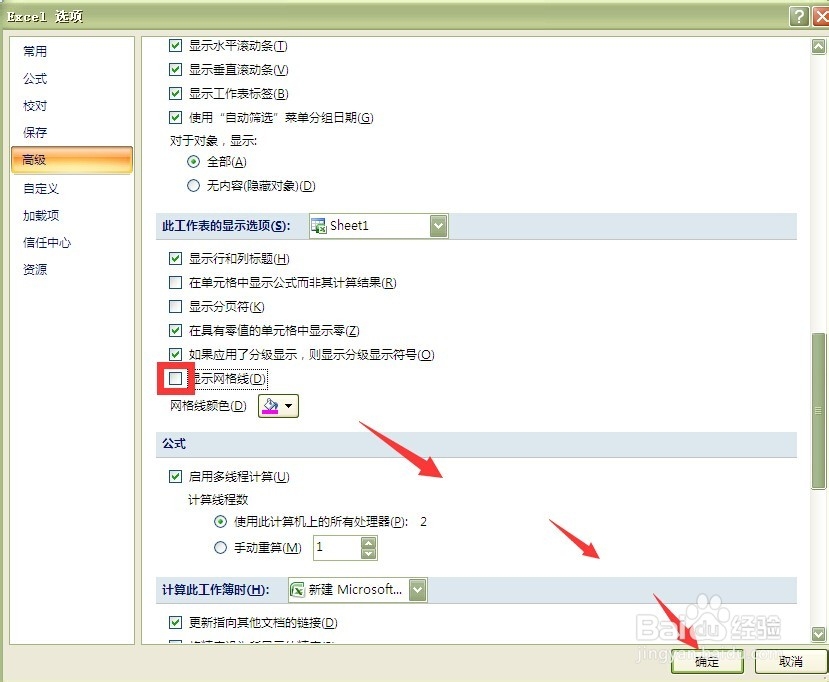
Task: Click the 对于对象，显示 label
Action: coord(213,141)
